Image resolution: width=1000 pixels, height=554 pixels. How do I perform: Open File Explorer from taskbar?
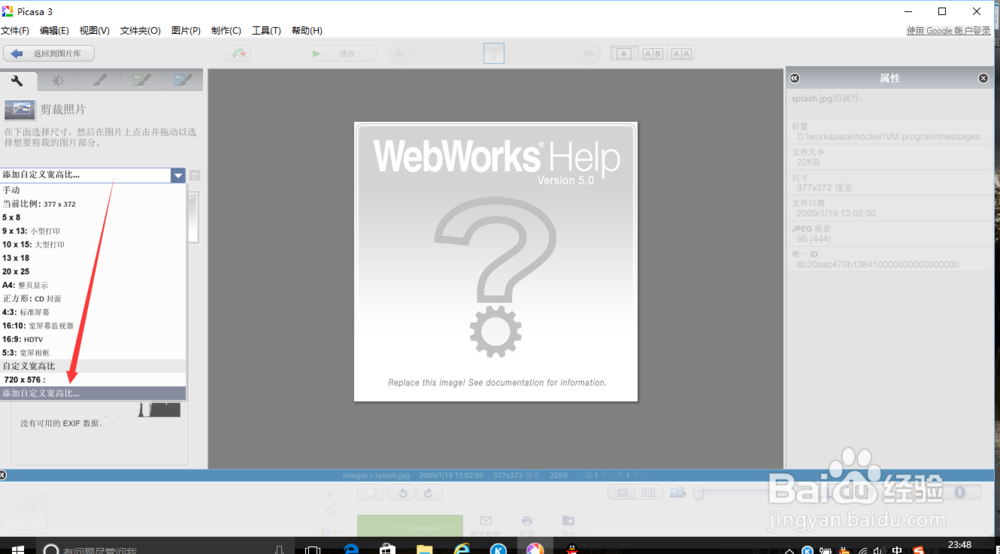click(424, 549)
